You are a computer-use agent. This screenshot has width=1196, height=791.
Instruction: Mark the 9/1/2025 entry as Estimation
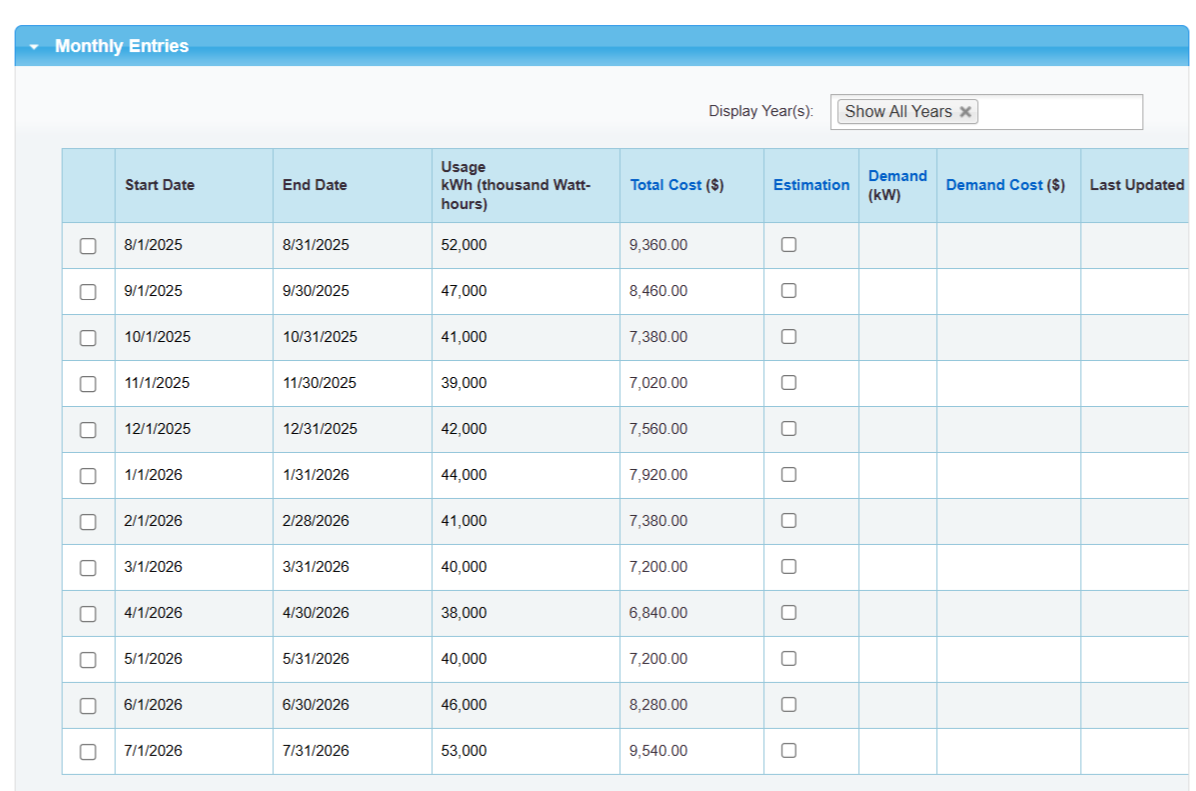tap(789, 290)
